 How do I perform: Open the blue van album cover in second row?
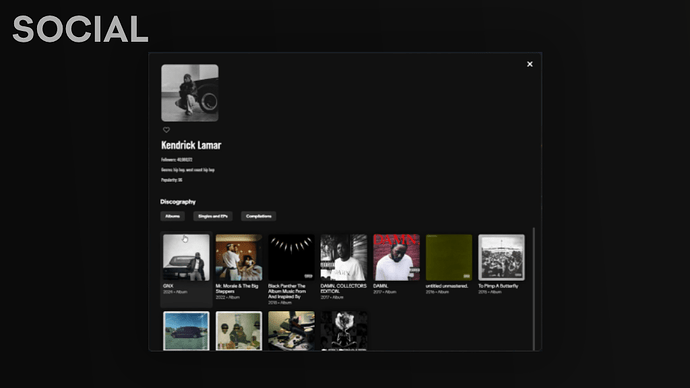pyautogui.click(x=187, y=331)
